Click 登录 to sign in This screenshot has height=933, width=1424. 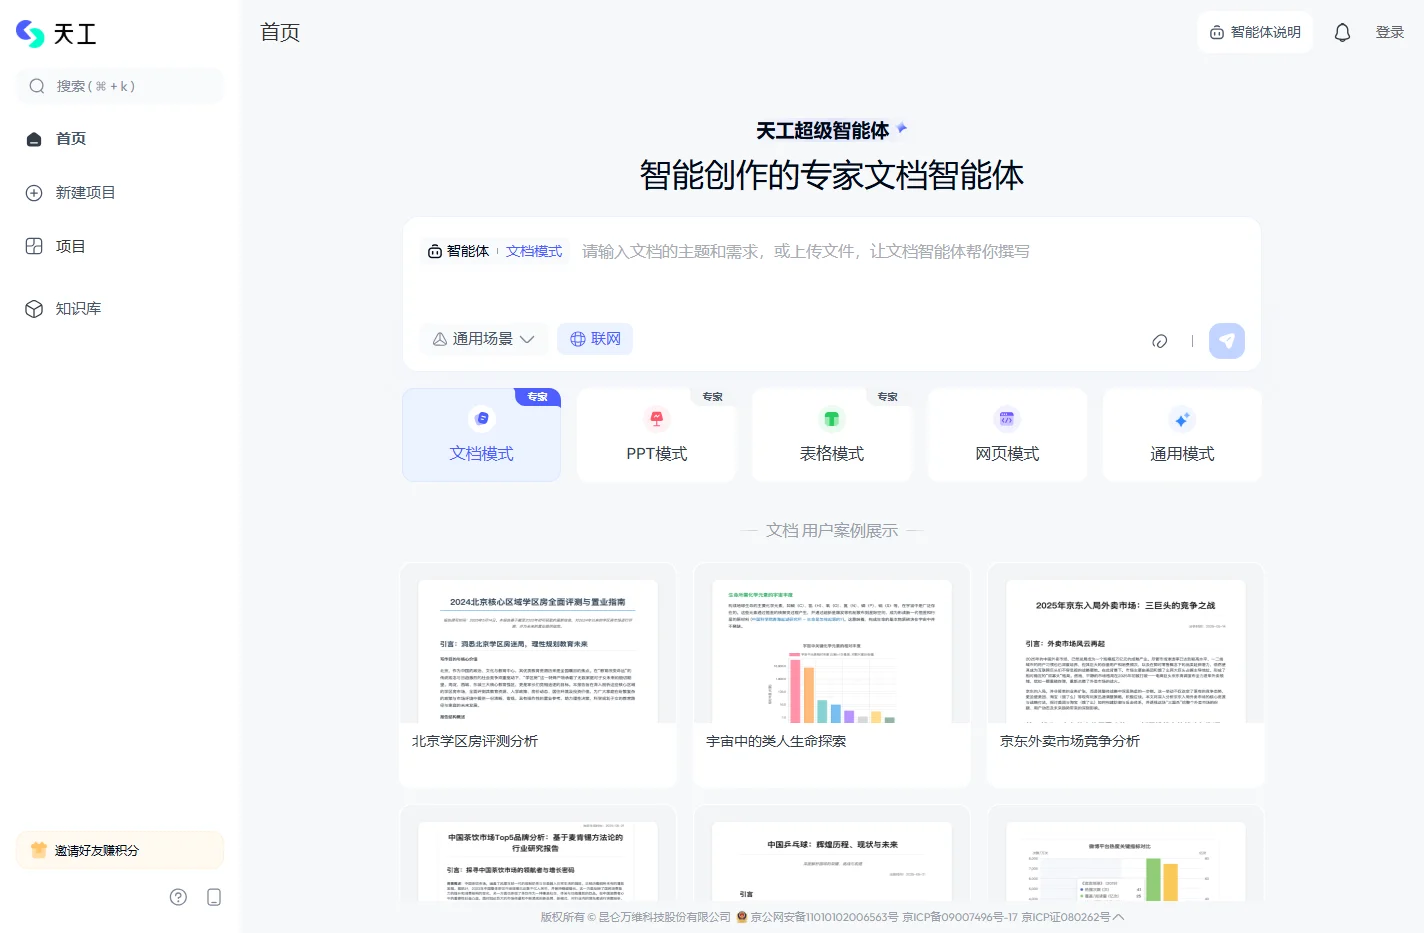click(x=1390, y=32)
